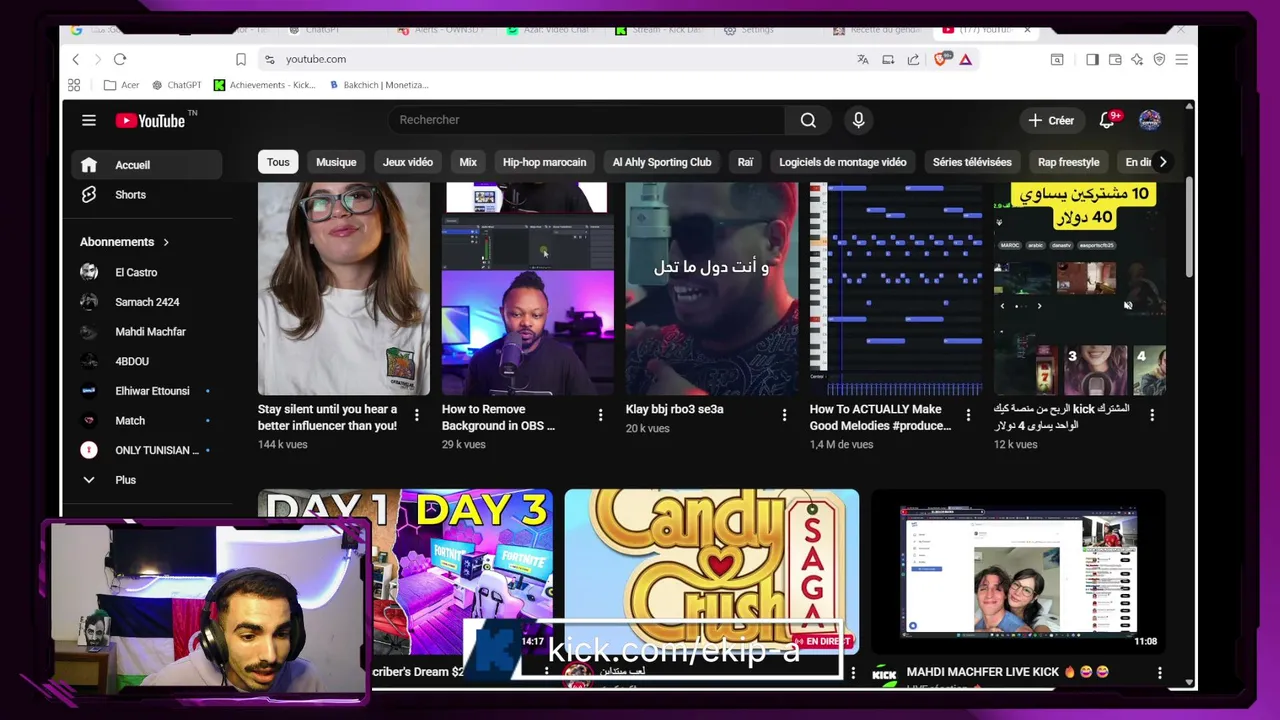Open El Castro subscription channel
The height and width of the screenshot is (720, 1280).
tap(147, 272)
